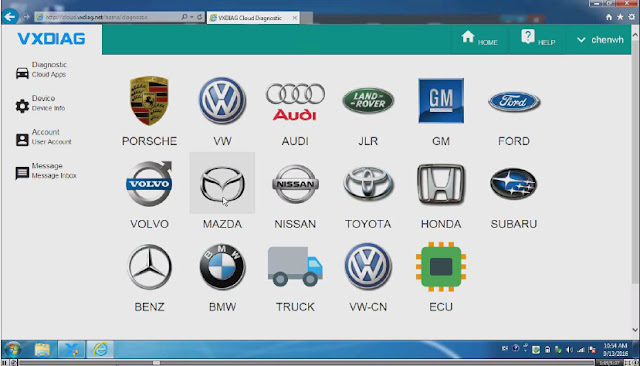
Task: Pause the video with the pause button
Action: coord(4,362)
